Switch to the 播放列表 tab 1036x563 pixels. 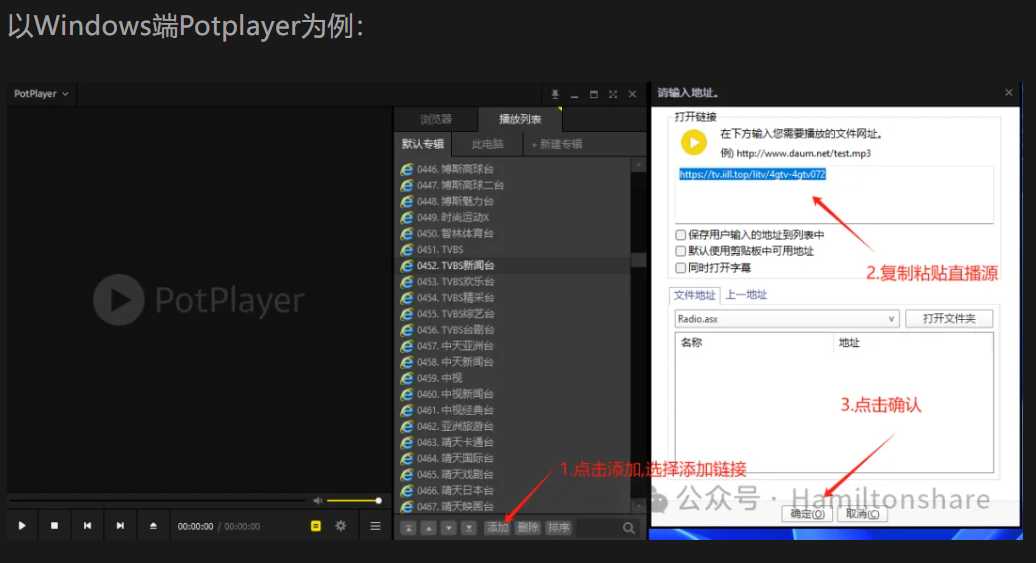pyautogui.click(x=520, y=119)
